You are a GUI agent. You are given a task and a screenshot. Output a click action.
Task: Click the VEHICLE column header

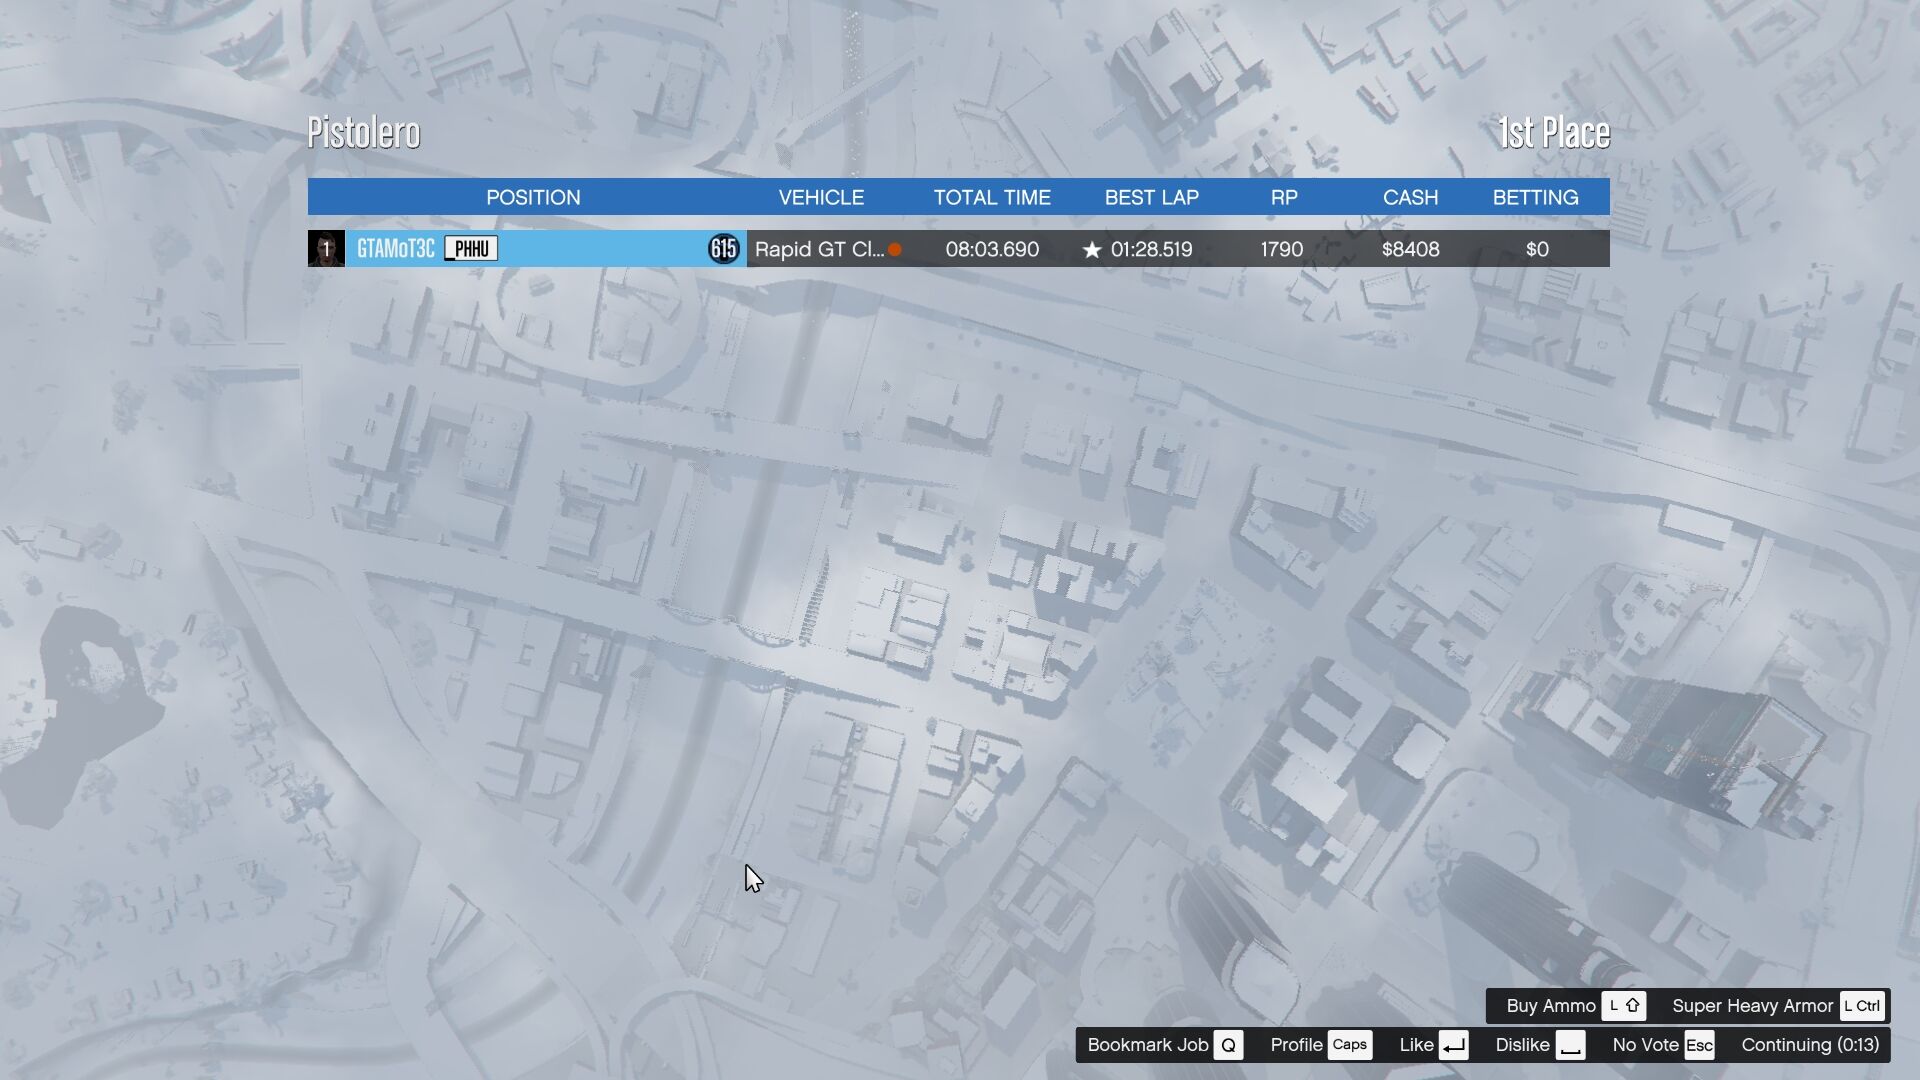pos(821,197)
